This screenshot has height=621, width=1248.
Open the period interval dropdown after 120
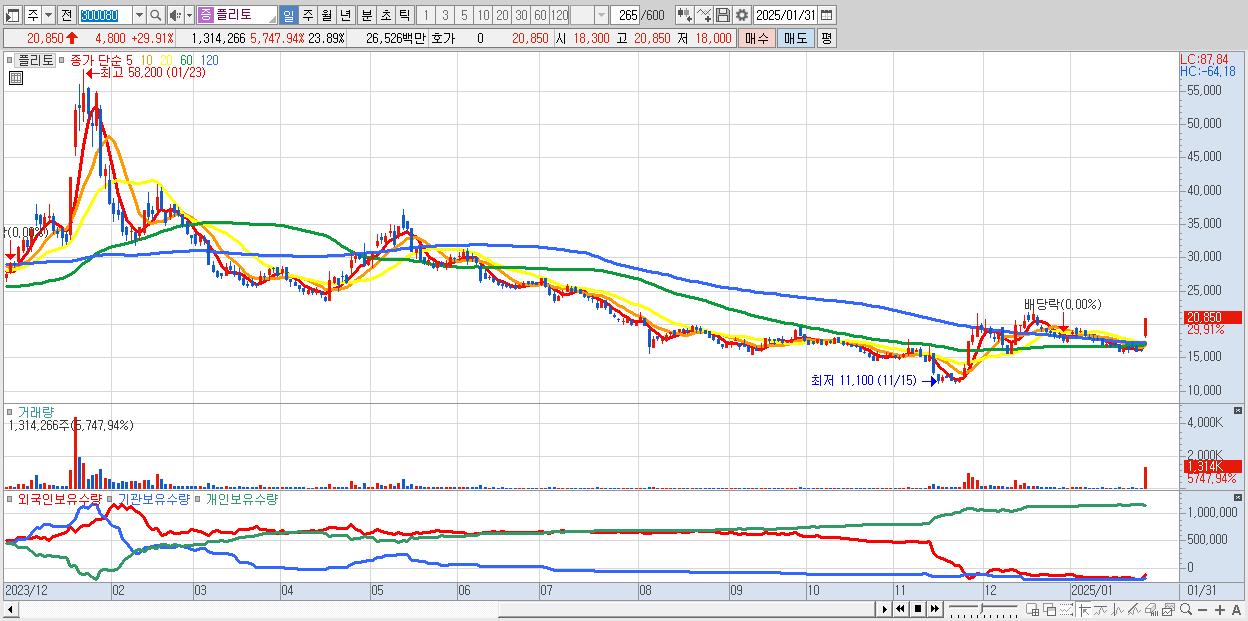coord(601,16)
